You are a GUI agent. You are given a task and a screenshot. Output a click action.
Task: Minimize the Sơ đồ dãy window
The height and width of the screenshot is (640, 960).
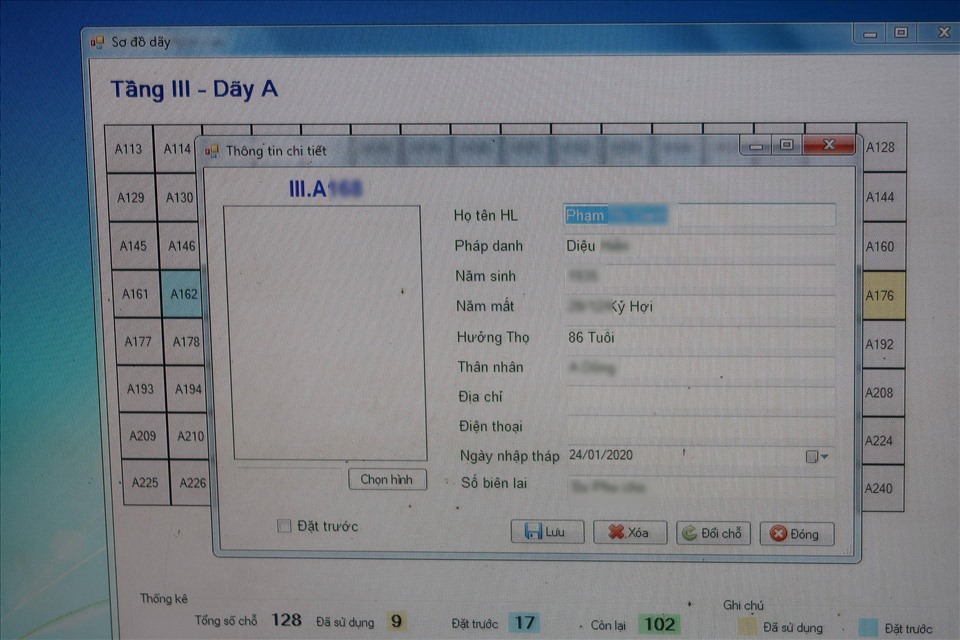coord(870,34)
